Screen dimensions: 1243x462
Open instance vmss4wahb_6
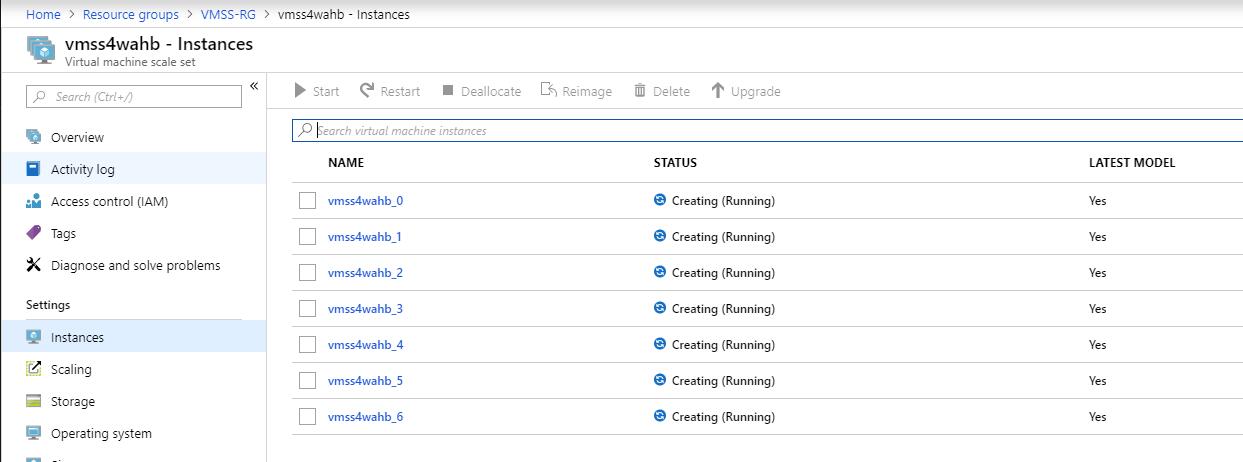coord(365,416)
